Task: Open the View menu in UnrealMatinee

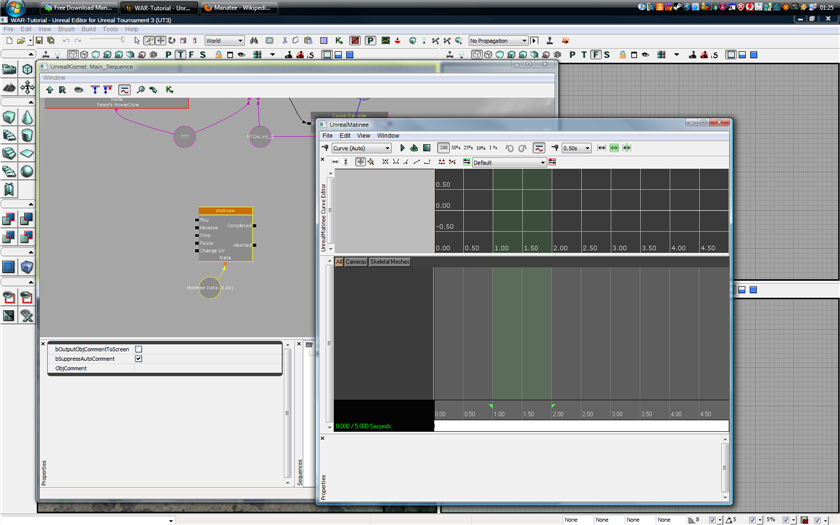Action: (364, 136)
